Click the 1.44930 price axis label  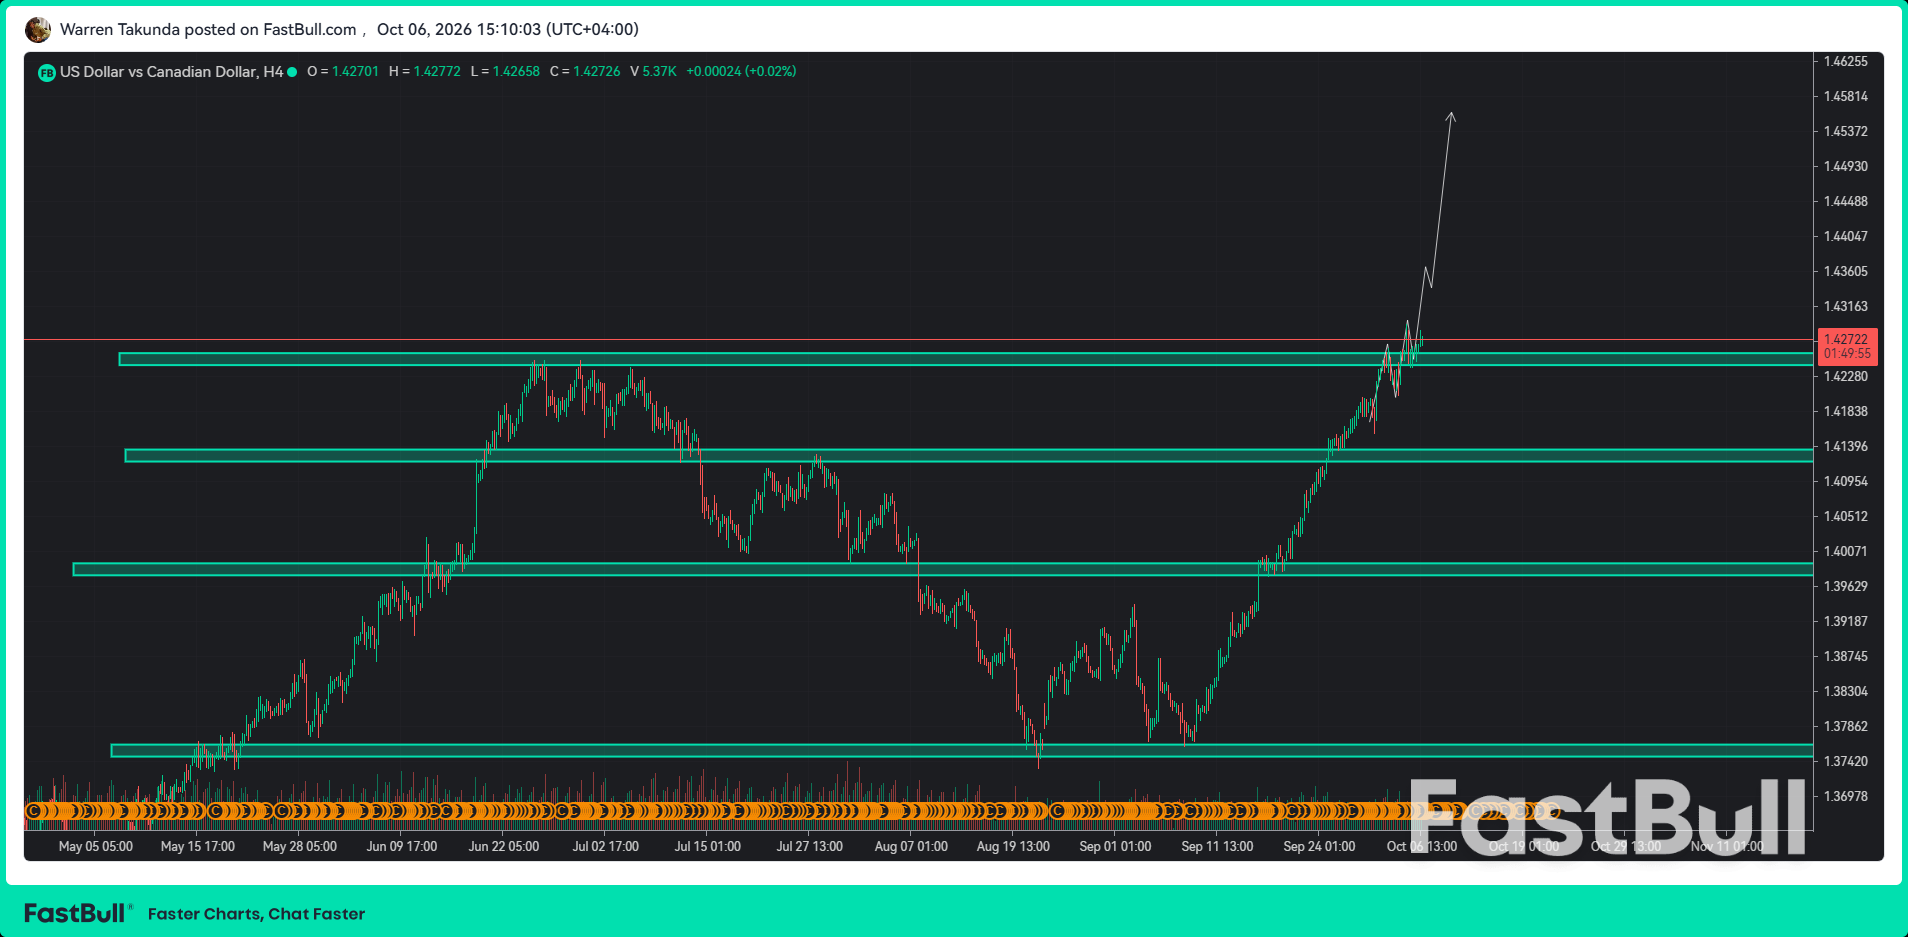(x=1845, y=166)
